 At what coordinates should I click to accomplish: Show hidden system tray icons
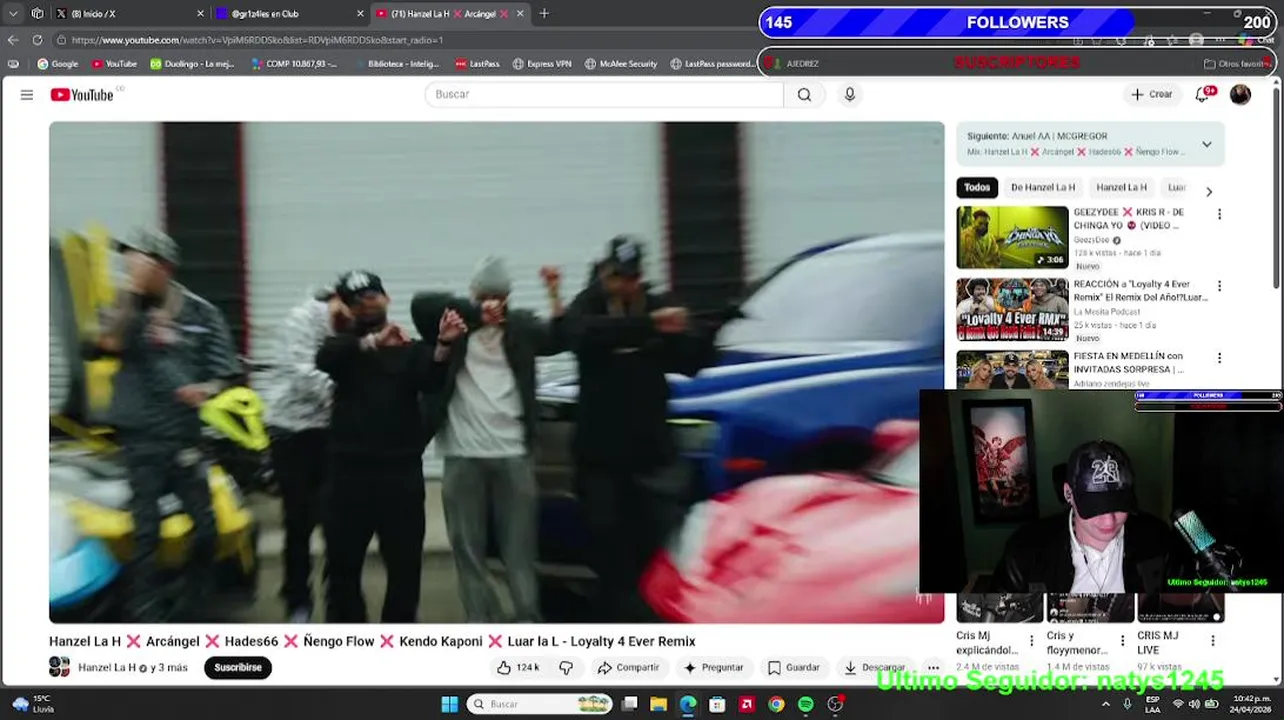point(1106,704)
